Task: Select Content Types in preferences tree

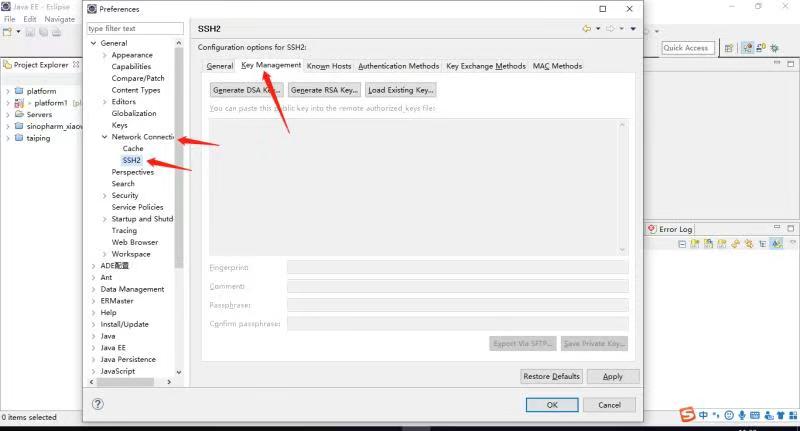Action: [136, 90]
